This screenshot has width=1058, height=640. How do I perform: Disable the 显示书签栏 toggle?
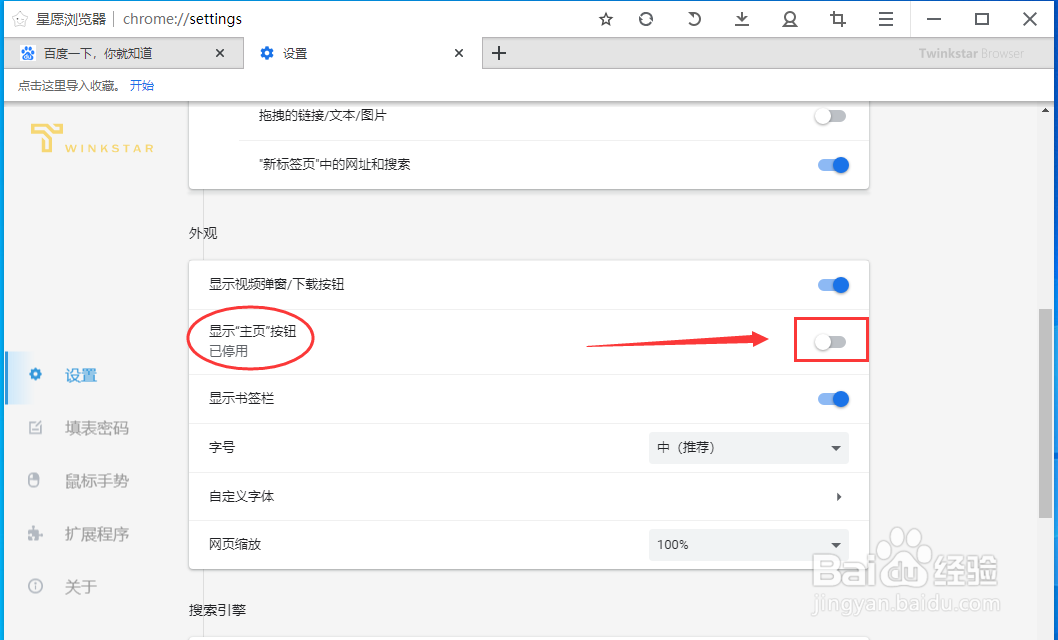pos(833,398)
